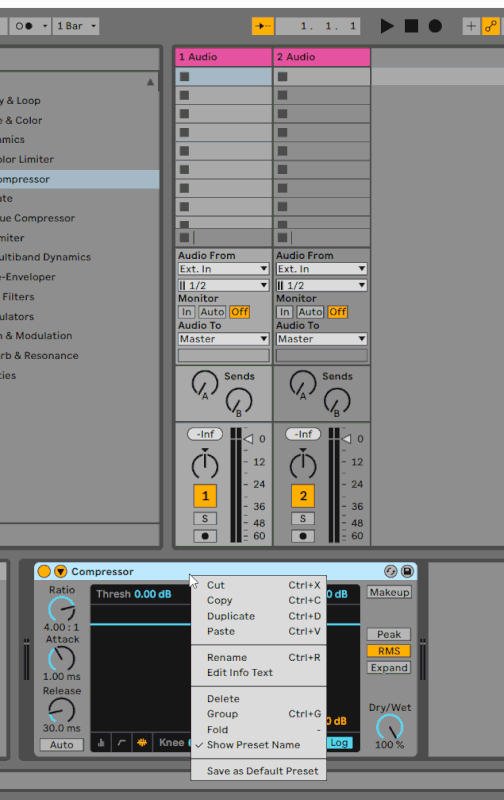Enable the Compressor Makeup button

389,592
